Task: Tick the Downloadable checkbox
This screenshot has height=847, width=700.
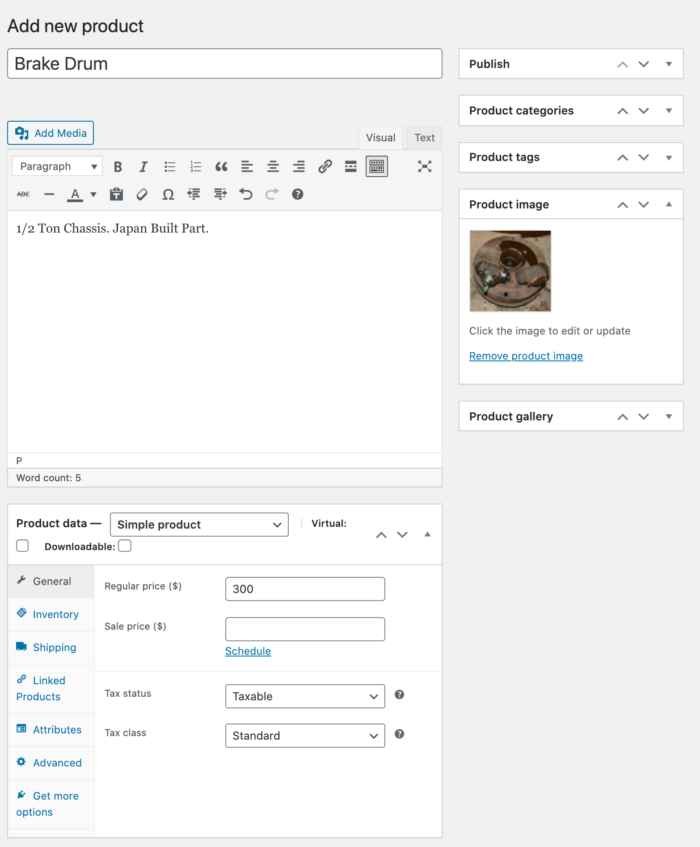Action: point(125,546)
